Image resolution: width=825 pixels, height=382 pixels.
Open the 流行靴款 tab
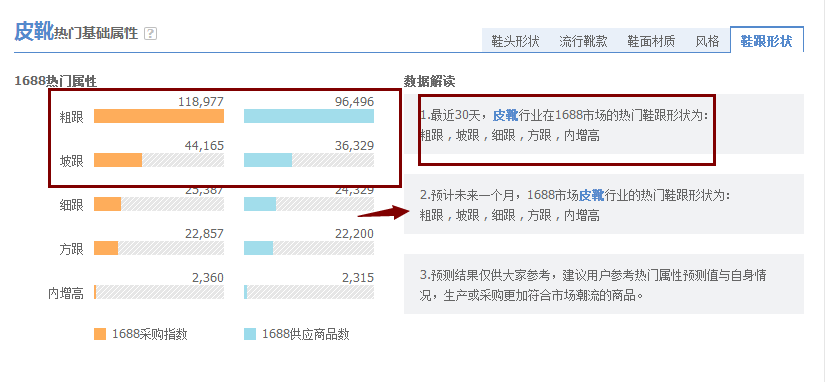click(582, 41)
